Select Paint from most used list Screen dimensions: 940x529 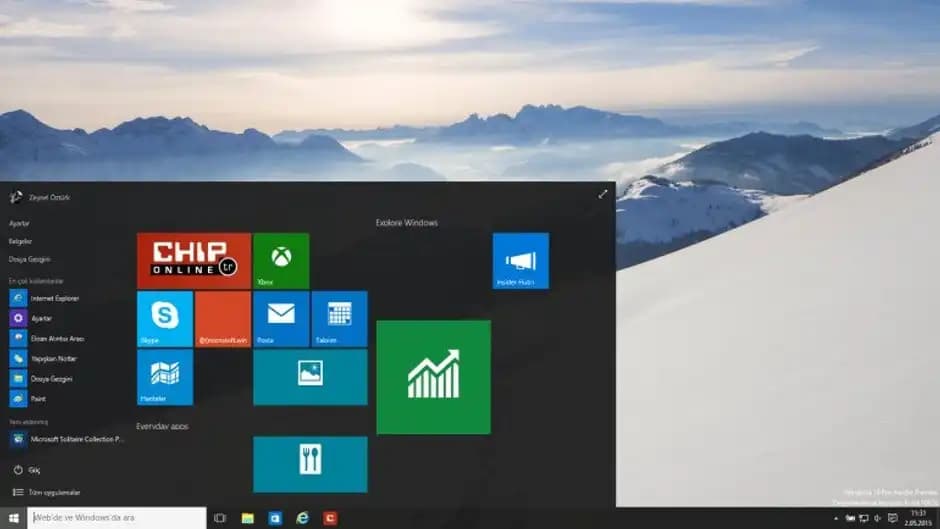coord(38,398)
